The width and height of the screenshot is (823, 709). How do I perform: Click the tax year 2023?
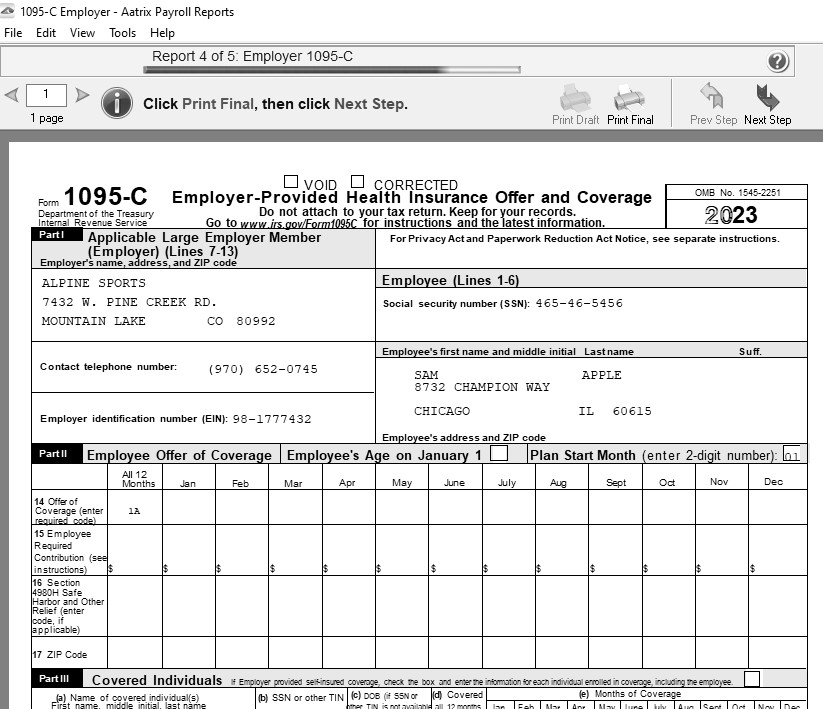(731, 215)
